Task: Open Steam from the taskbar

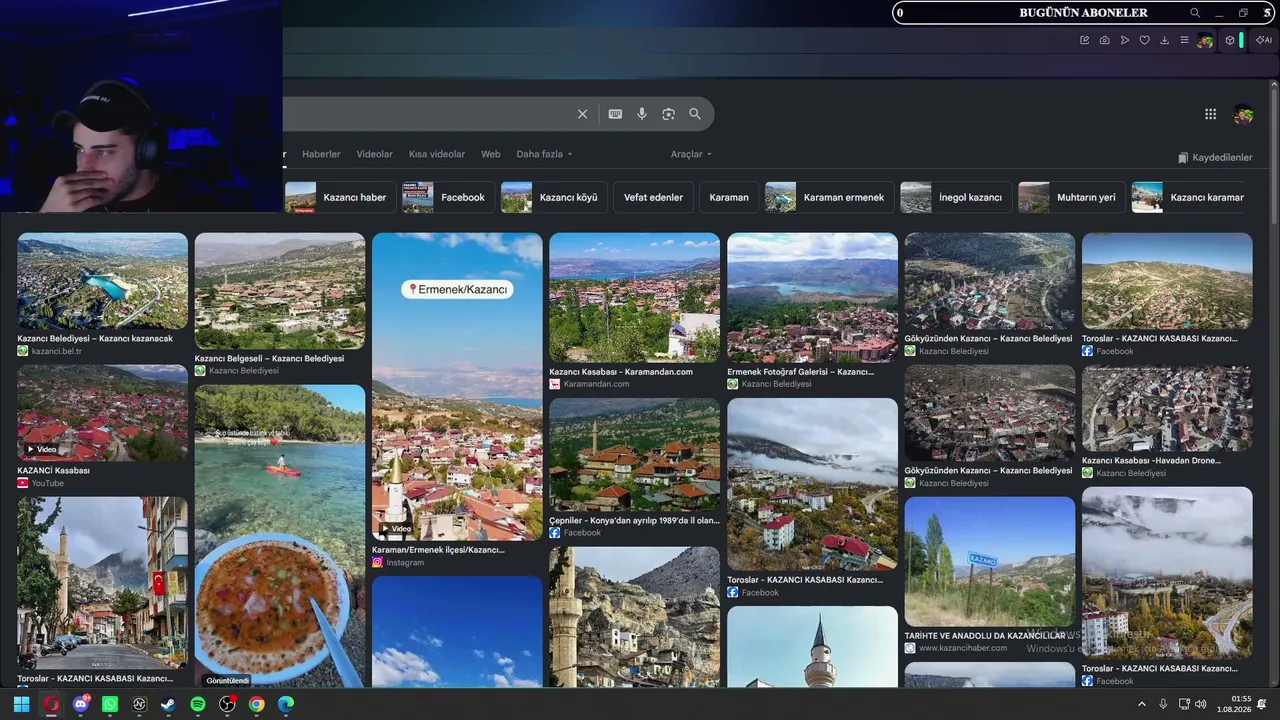Action: click(168, 704)
